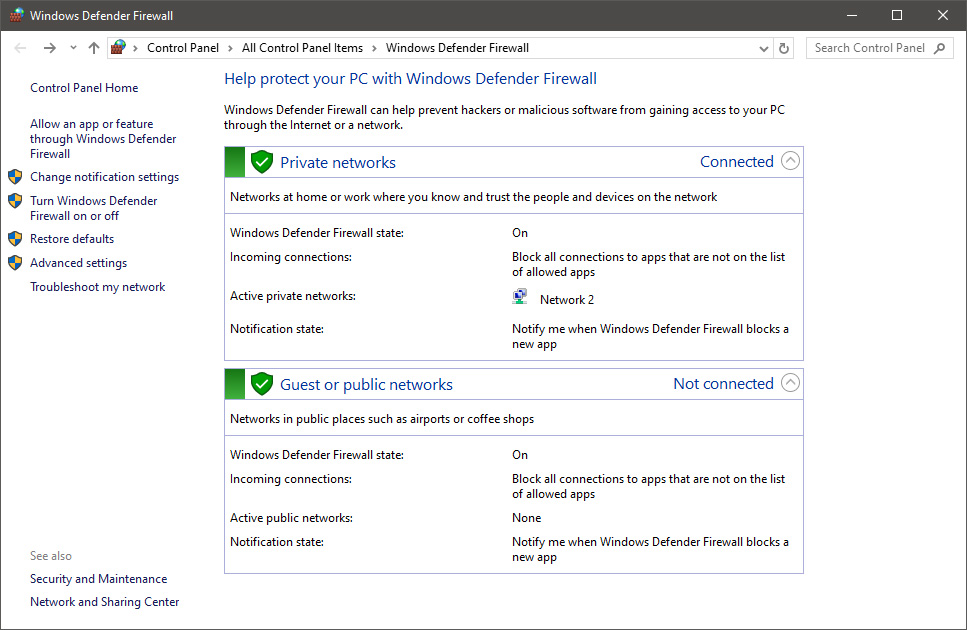The image size is (967, 630).
Task: Click the 'See also' label
Action: tap(51, 555)
